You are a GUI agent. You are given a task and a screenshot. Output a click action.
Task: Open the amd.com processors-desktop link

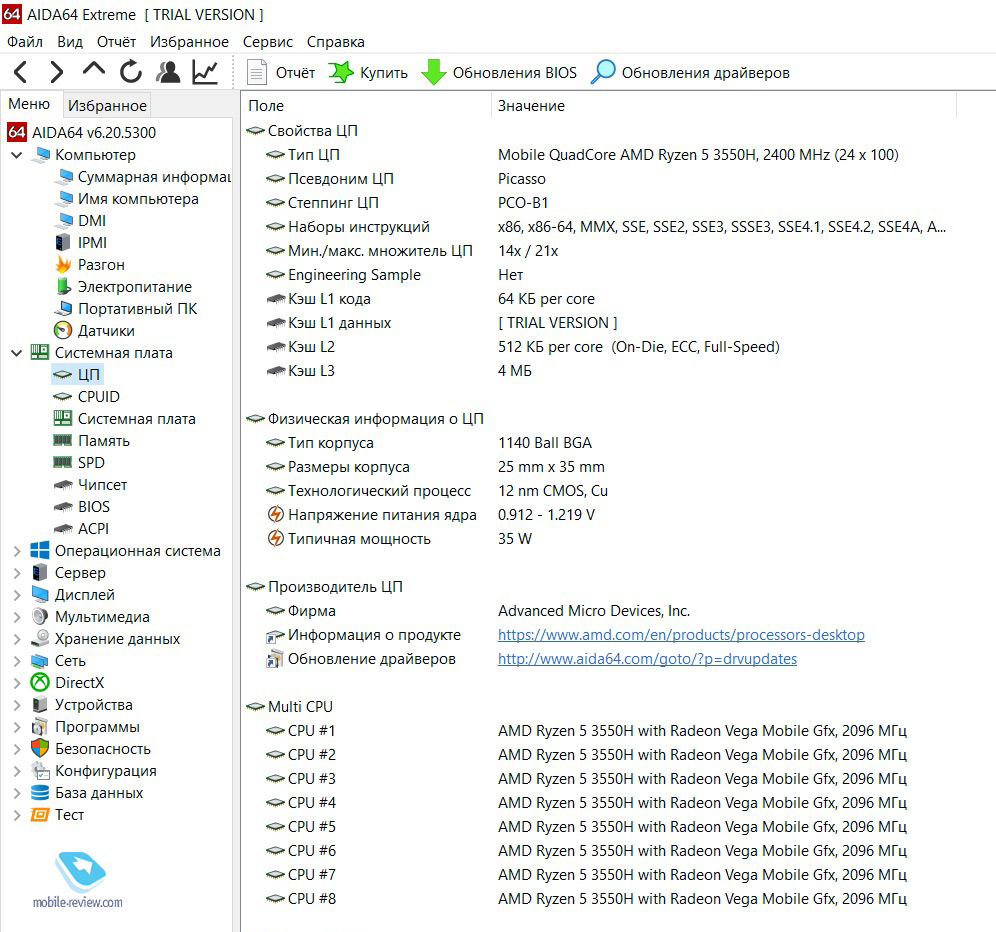(681, 635)
